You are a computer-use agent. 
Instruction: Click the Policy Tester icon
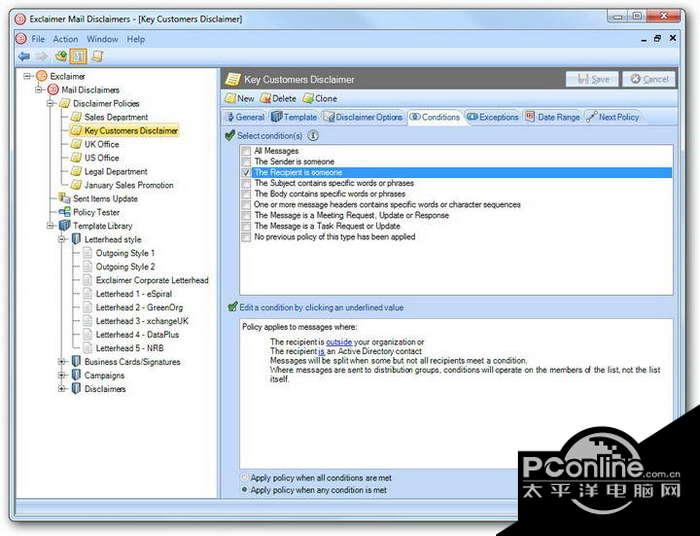tap(65, 212)
